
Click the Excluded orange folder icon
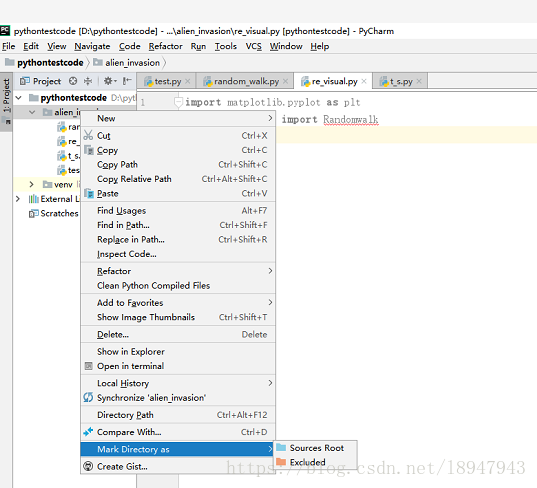(281, 462)
